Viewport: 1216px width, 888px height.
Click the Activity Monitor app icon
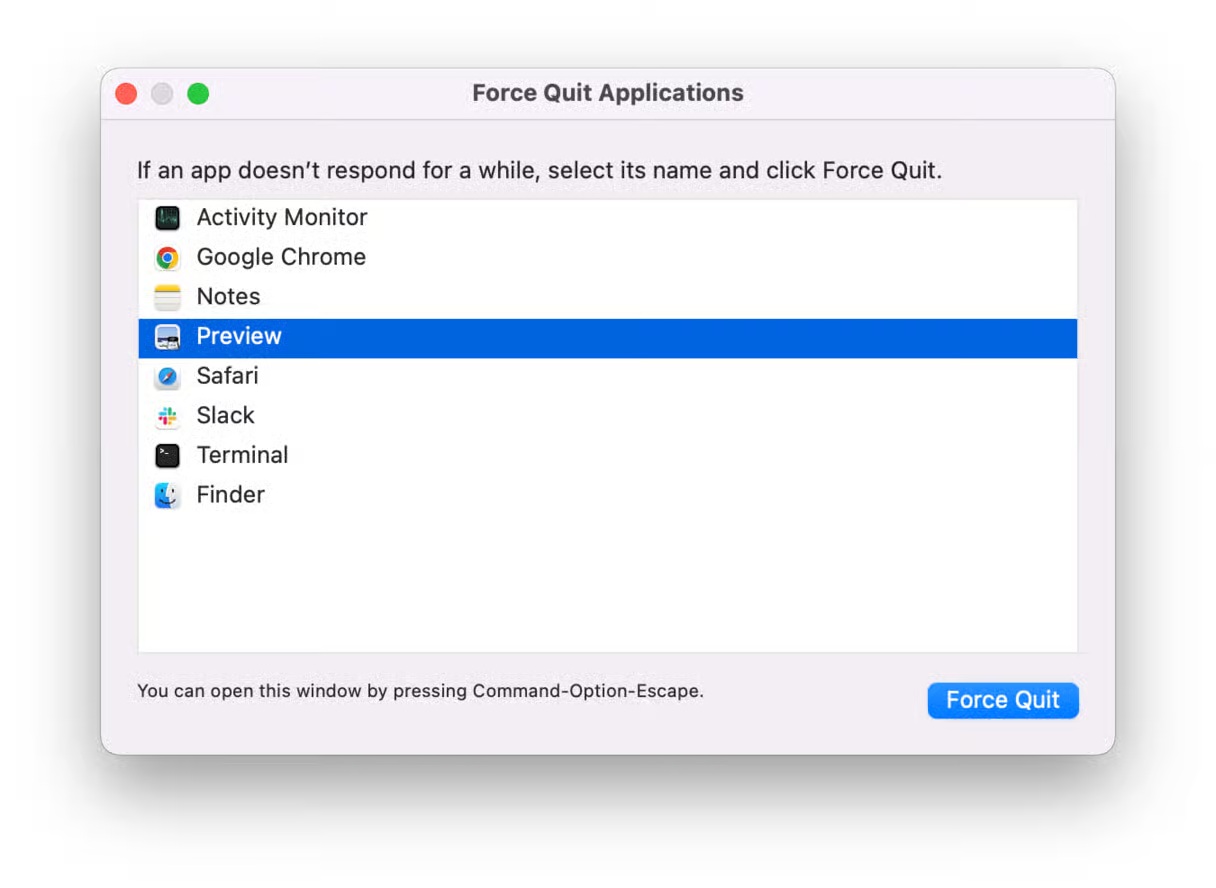tap(167, 218)
